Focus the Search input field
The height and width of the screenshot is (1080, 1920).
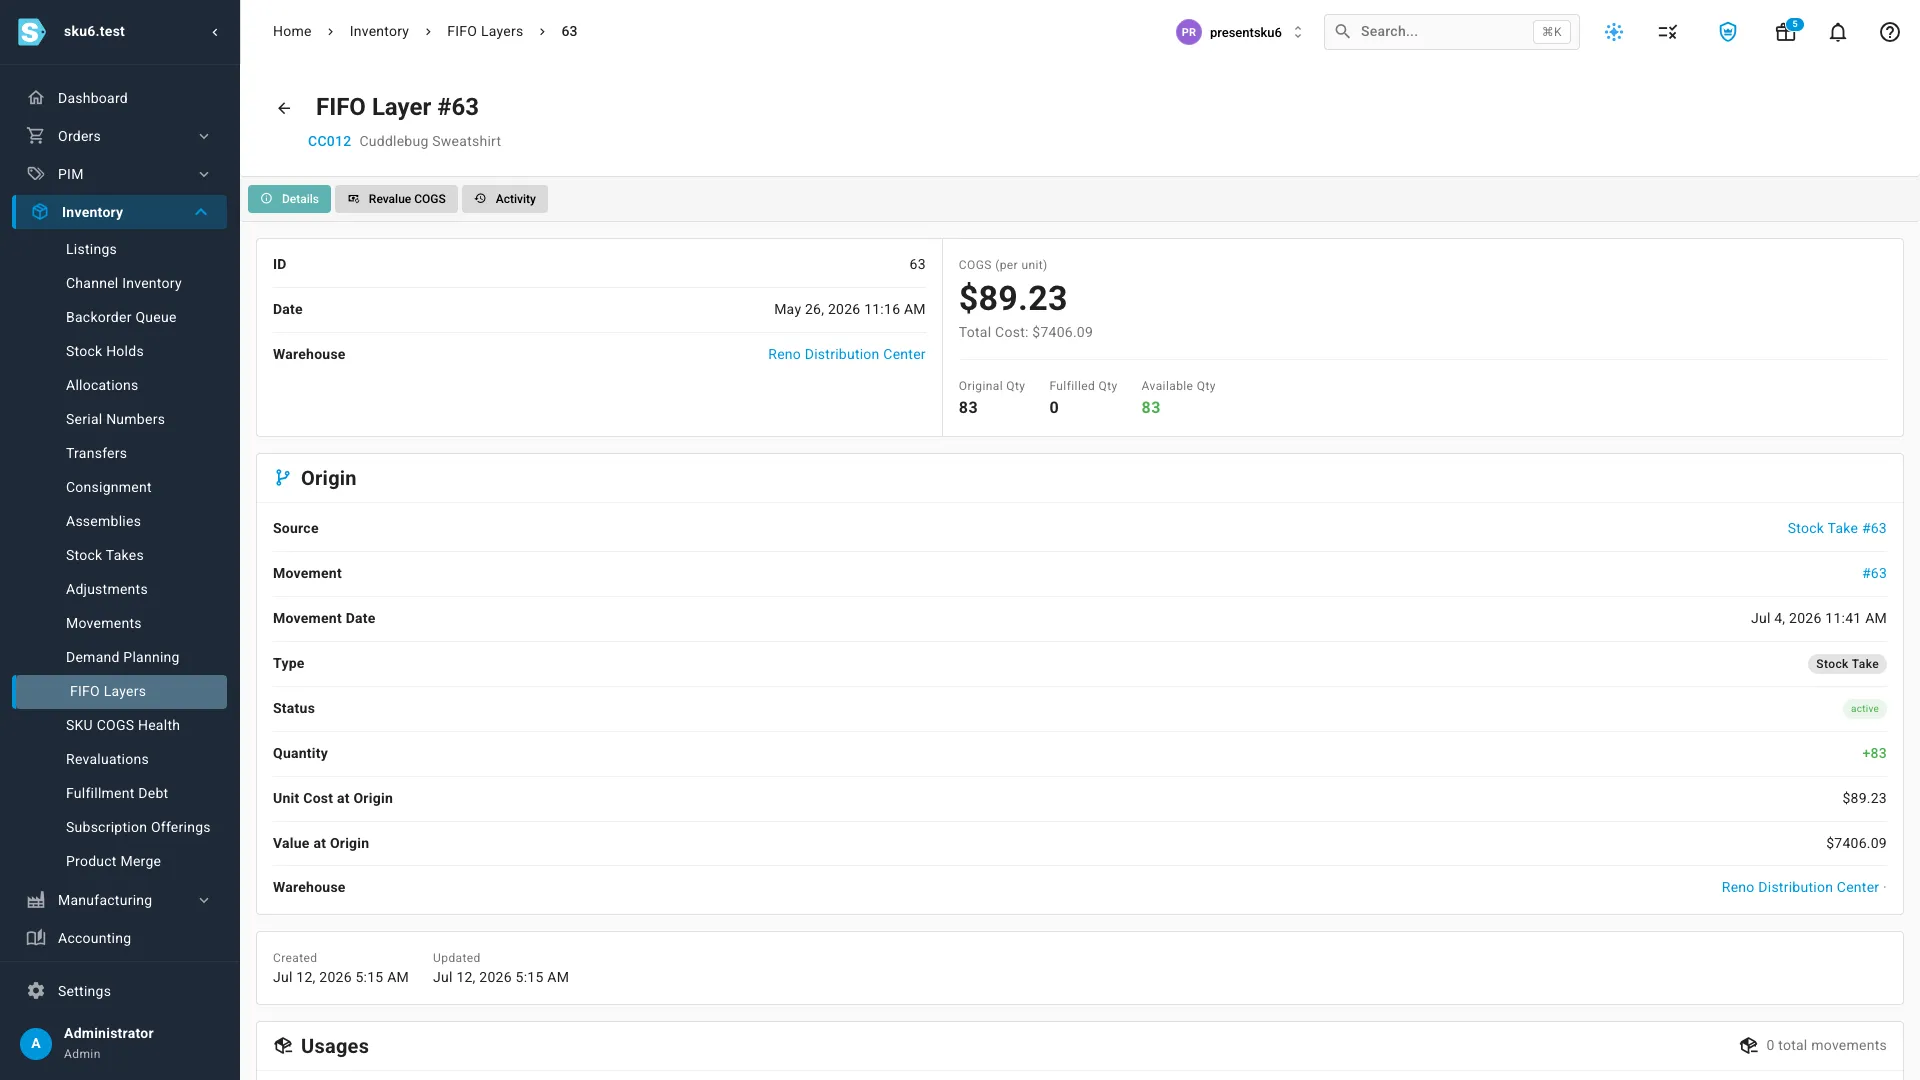pos(1451,32)
